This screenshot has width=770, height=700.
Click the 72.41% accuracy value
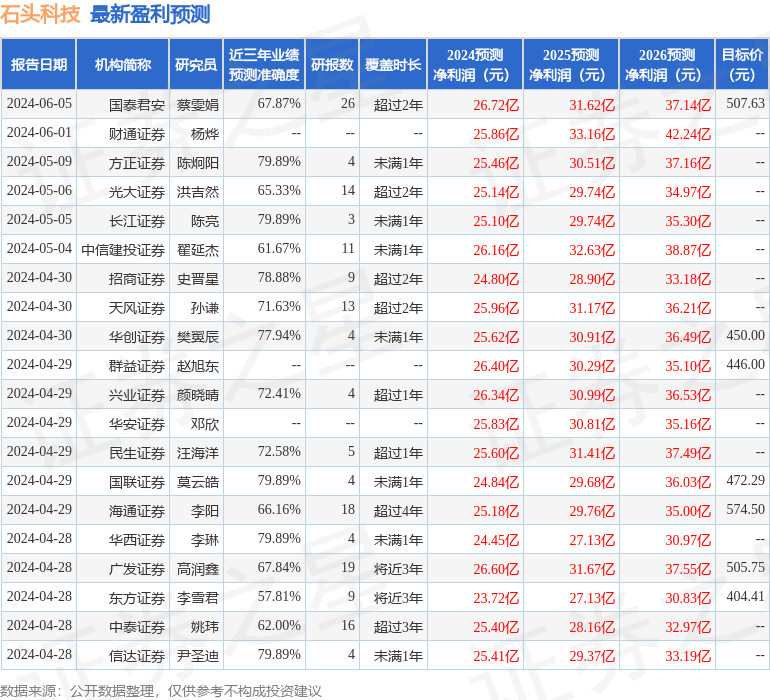click(x=279, y=393)
